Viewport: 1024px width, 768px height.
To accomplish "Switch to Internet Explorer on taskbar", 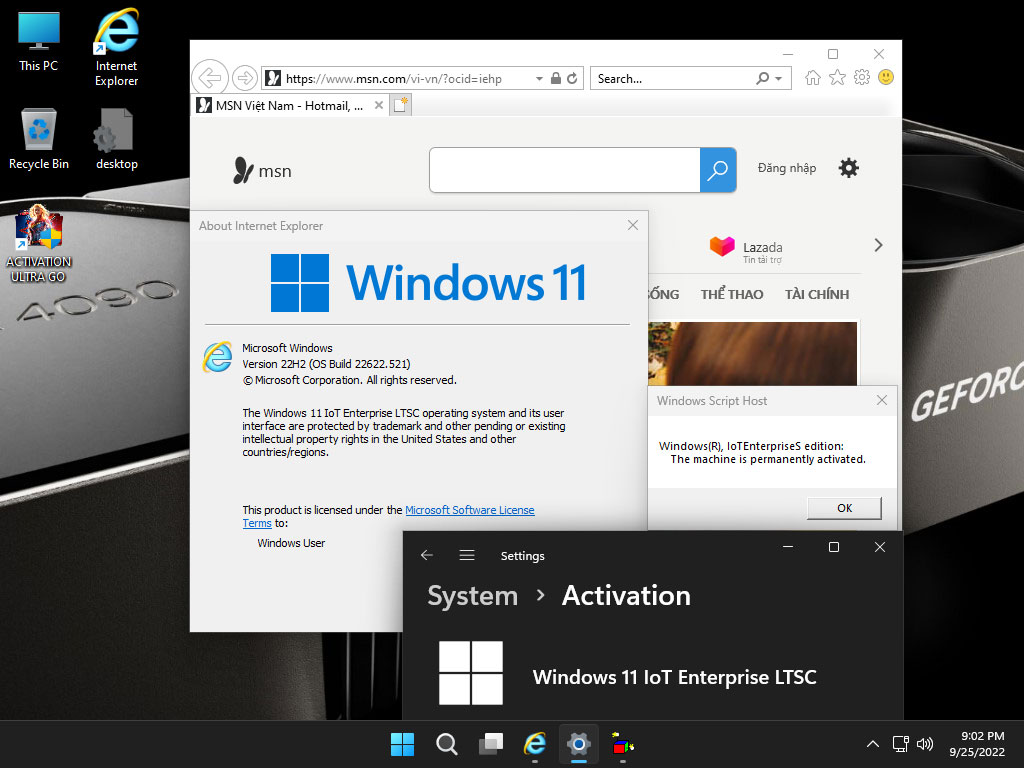I will click(x=535, y=744).
